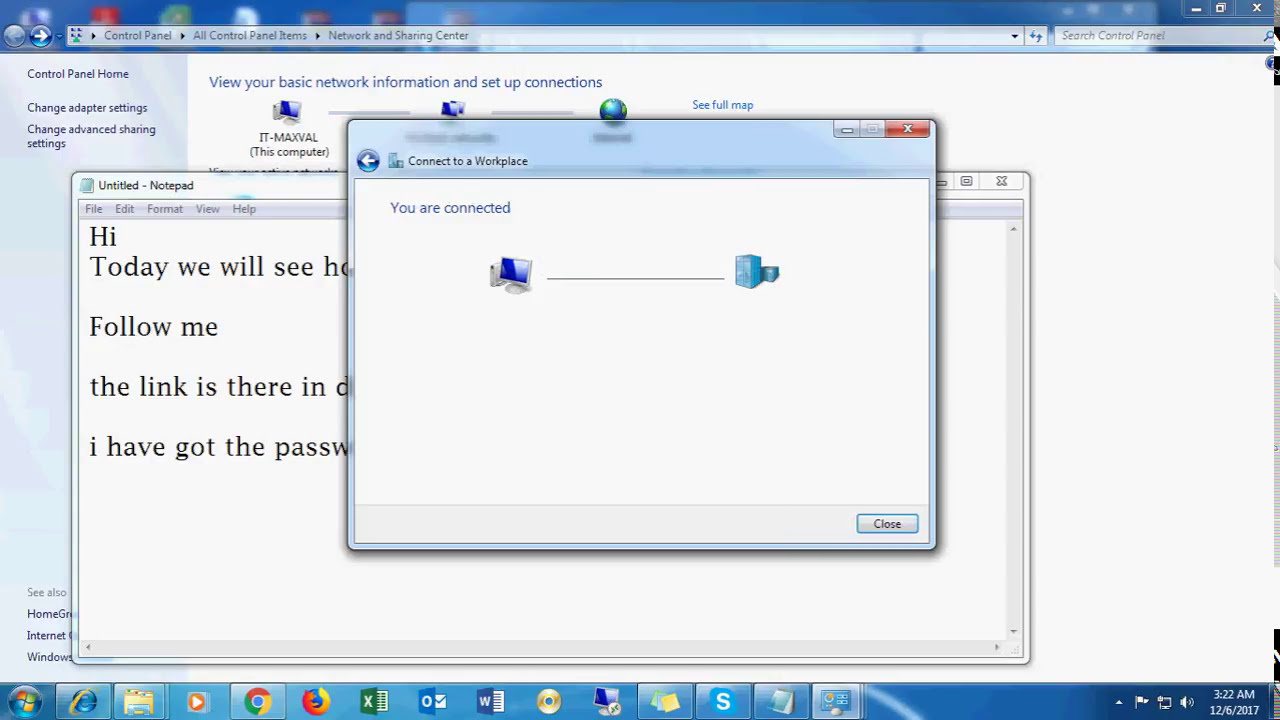1280x720 pixels.
Task: Go back in Control Panel navigation
Action: click(14, 36)
